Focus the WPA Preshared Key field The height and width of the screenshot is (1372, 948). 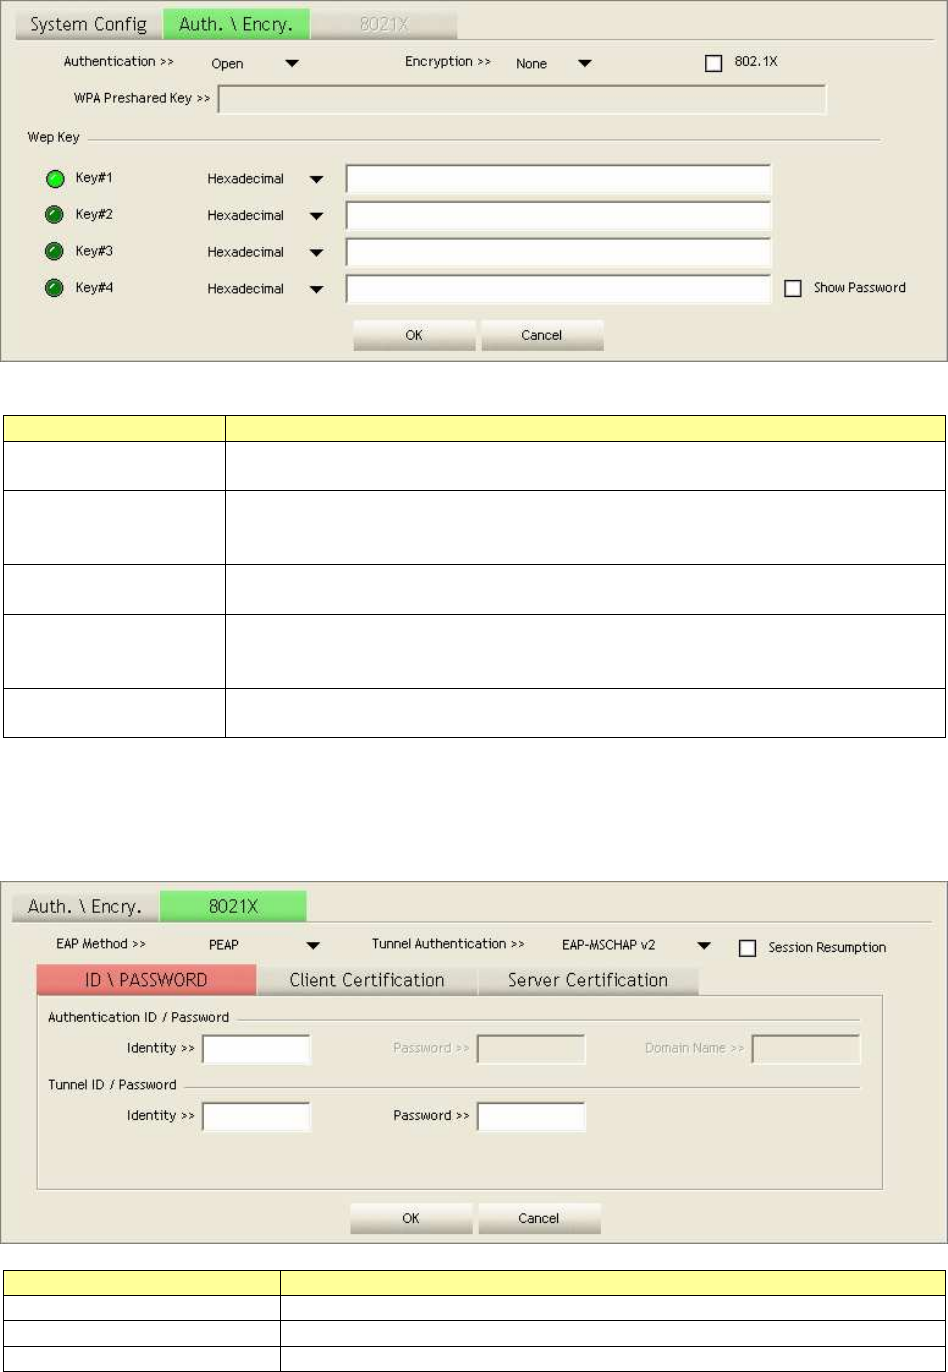[522, 100]
